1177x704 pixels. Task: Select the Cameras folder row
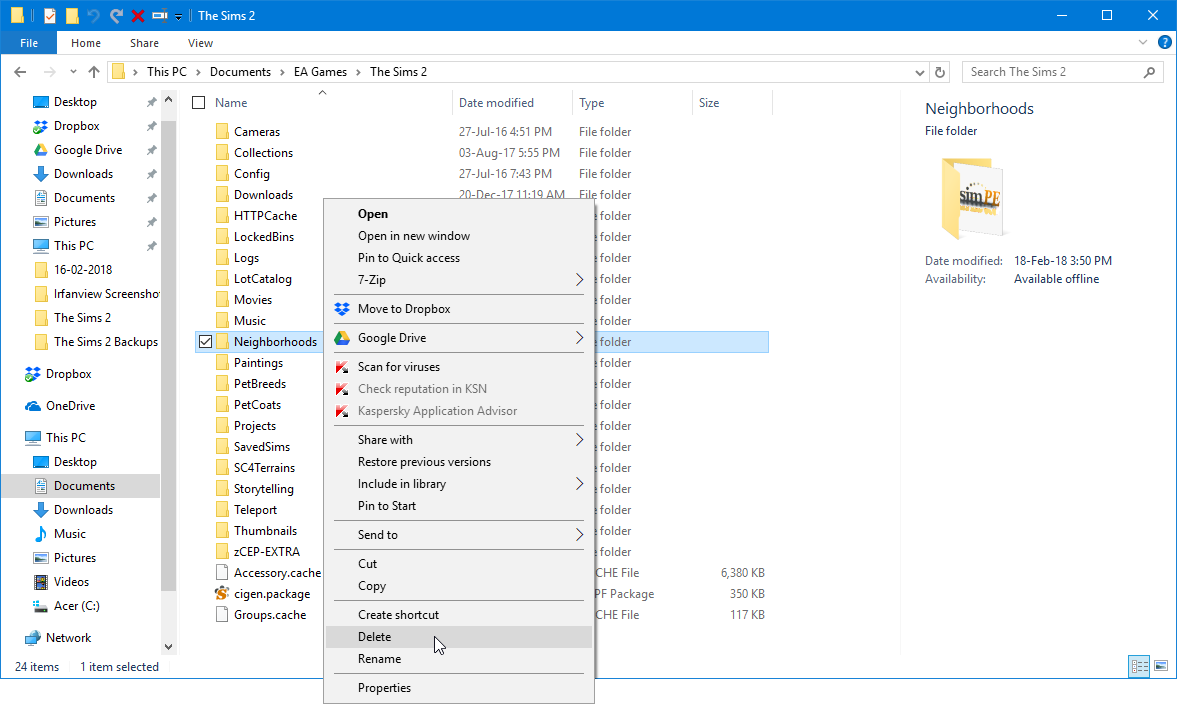[x=481, y=131]
